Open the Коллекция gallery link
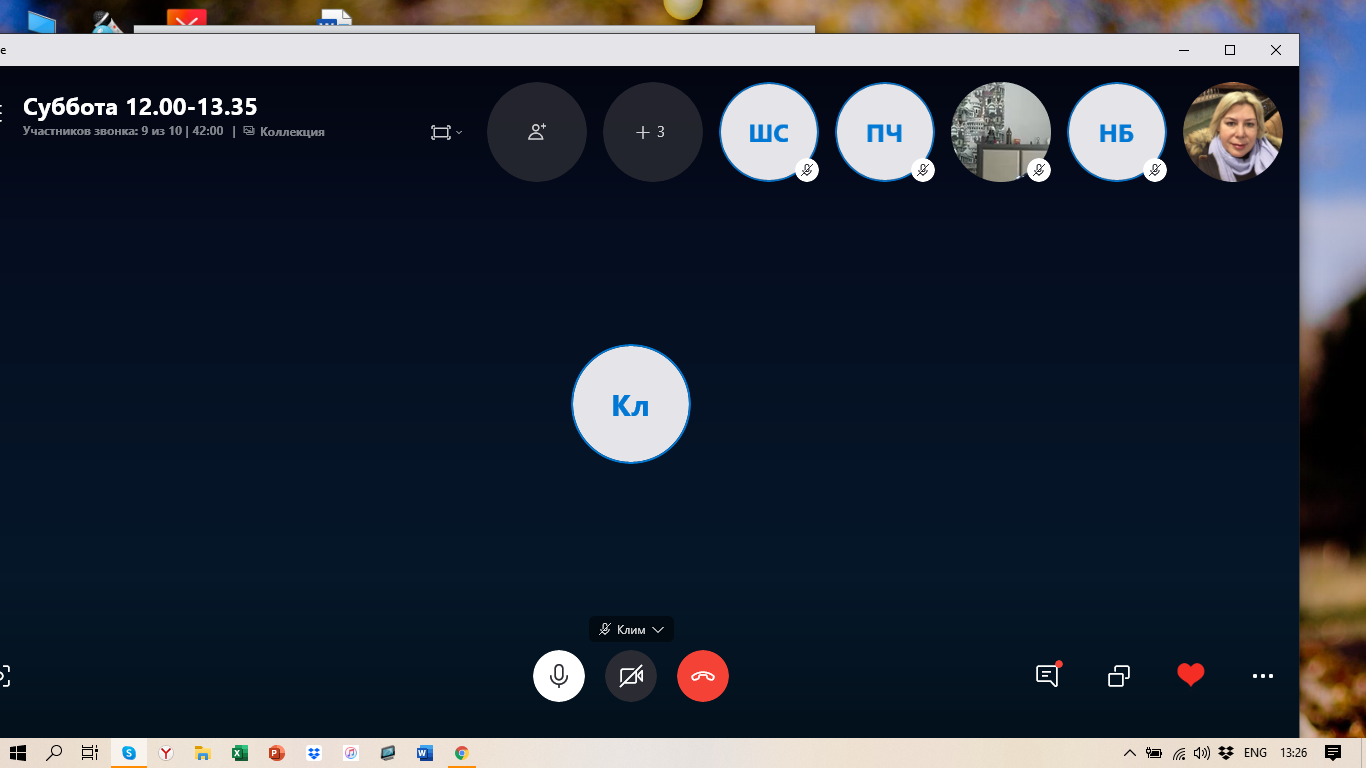1366x768 pixels. pos(291,131)
